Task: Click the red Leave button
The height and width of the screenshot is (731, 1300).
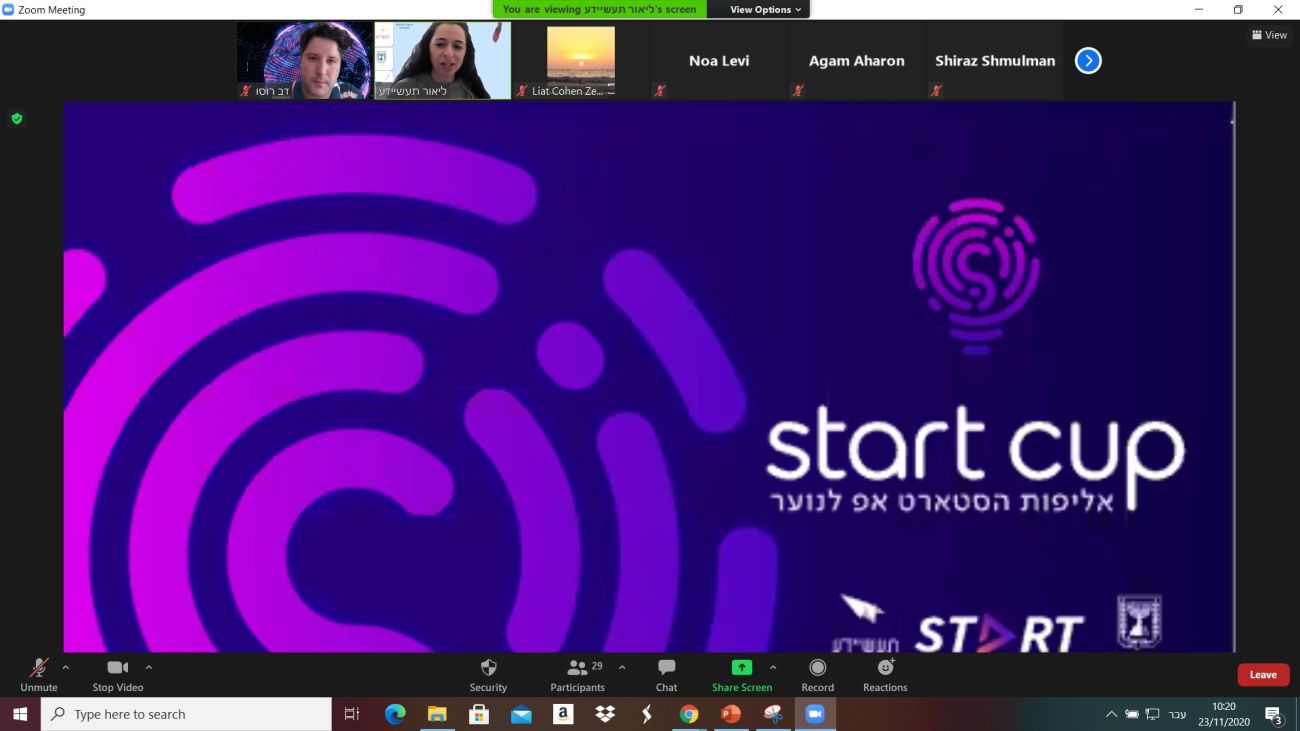Action: pos(1263,675)
